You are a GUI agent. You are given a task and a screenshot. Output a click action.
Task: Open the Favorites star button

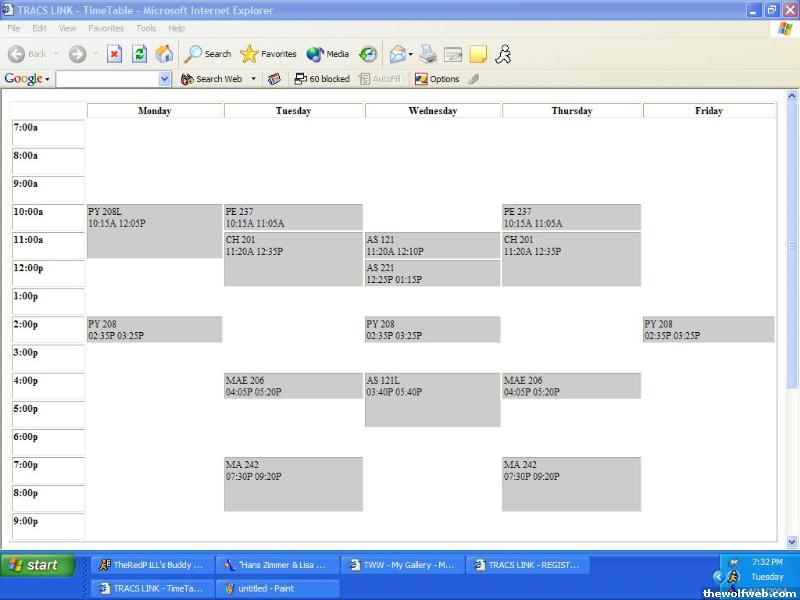268,54
